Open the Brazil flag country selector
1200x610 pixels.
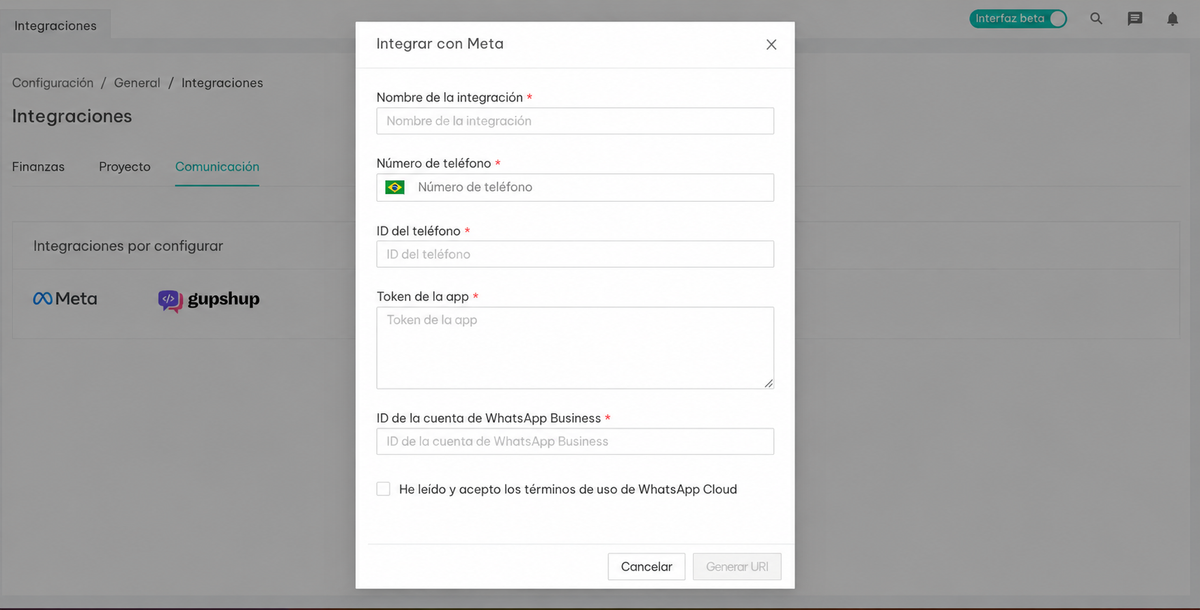point(395,187)
